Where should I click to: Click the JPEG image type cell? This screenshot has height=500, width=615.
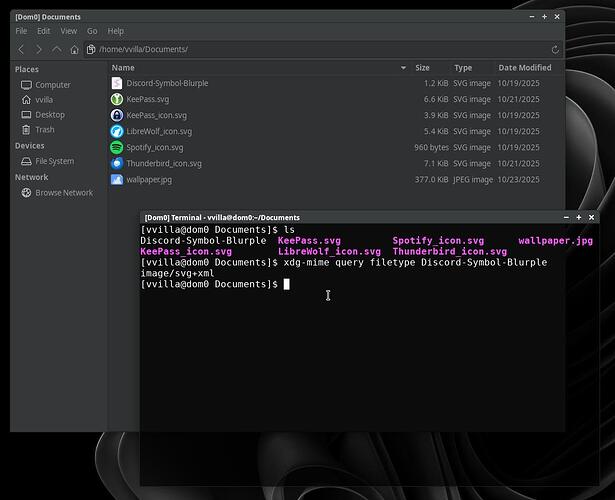point(473,180)
